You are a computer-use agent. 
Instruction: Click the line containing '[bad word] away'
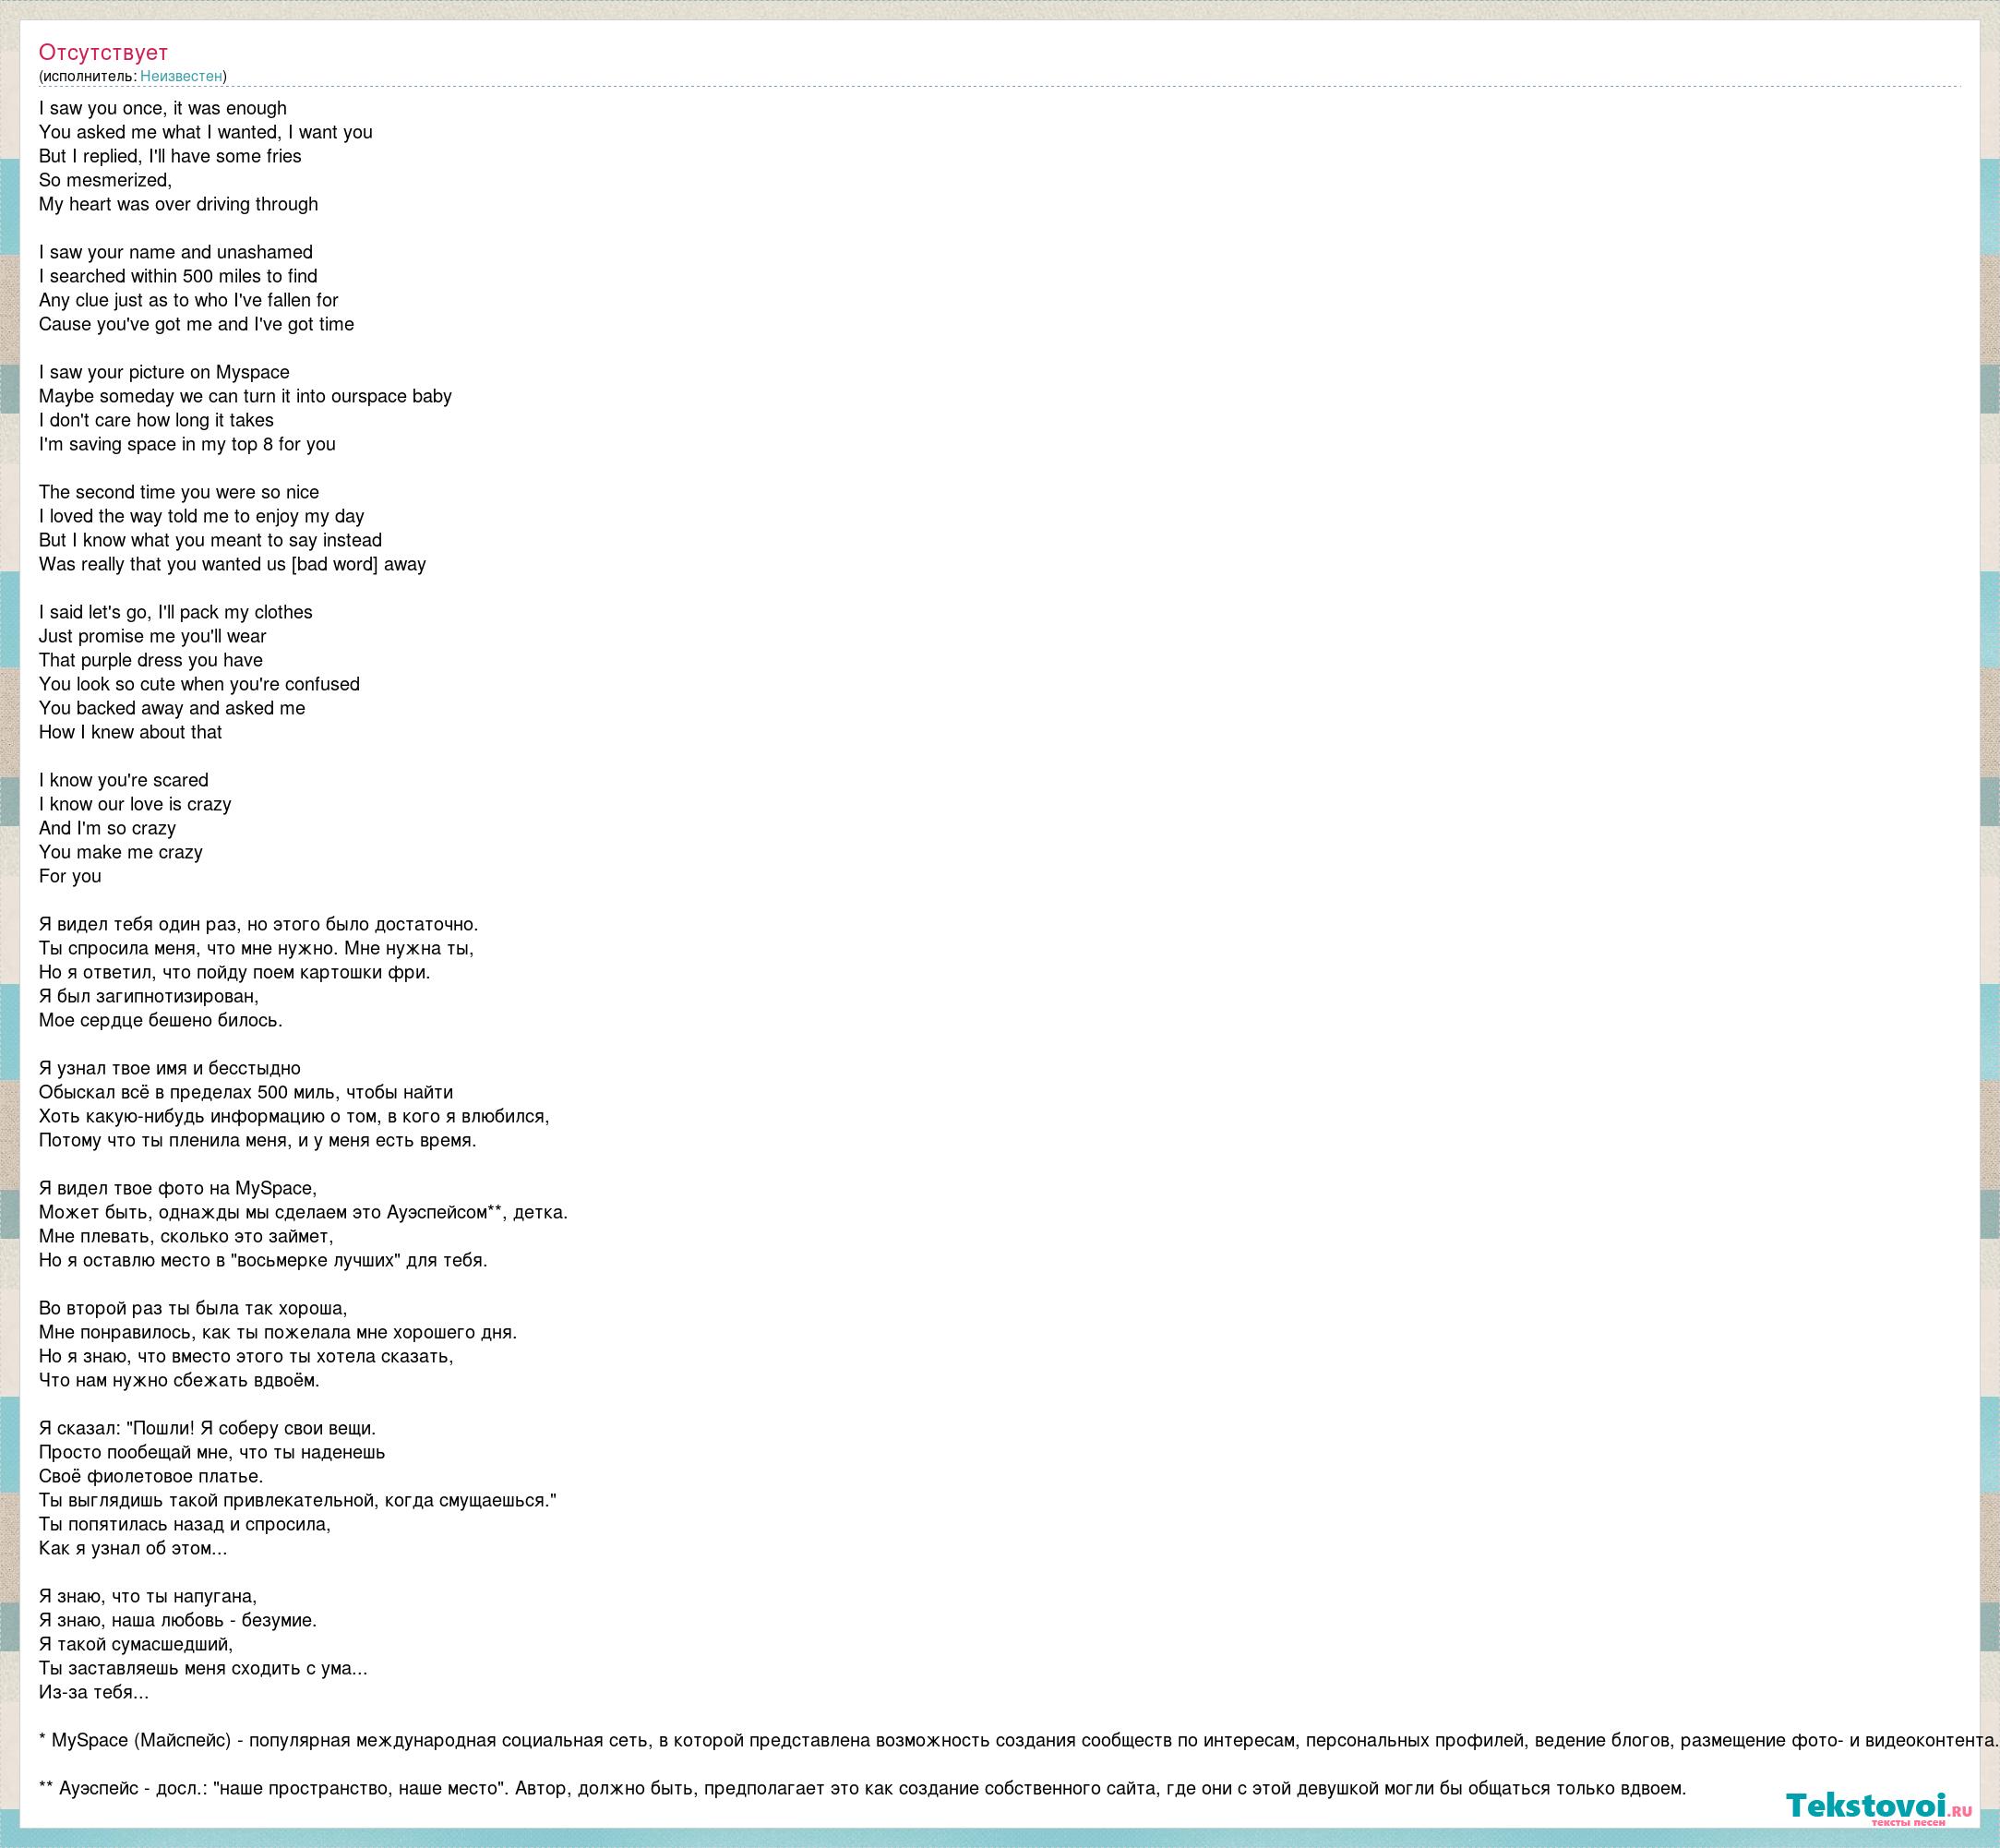[233, 564]
